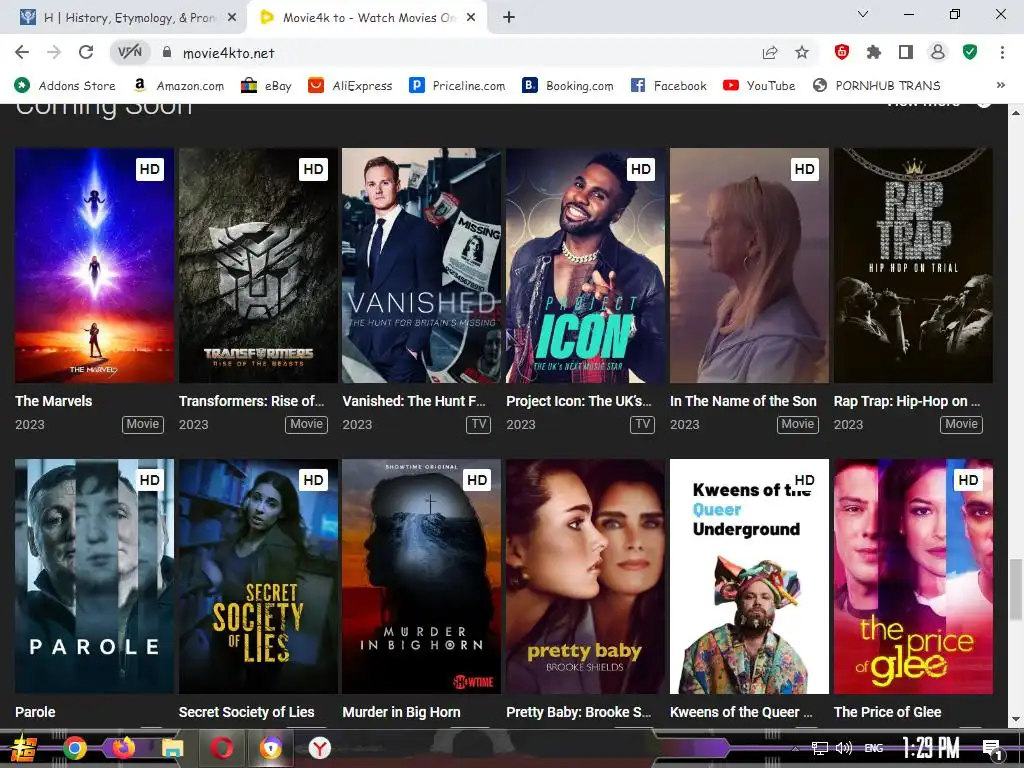1024x768 pixels.
Task: Open the browser three-dot menu
Action: pos(1002,52)
